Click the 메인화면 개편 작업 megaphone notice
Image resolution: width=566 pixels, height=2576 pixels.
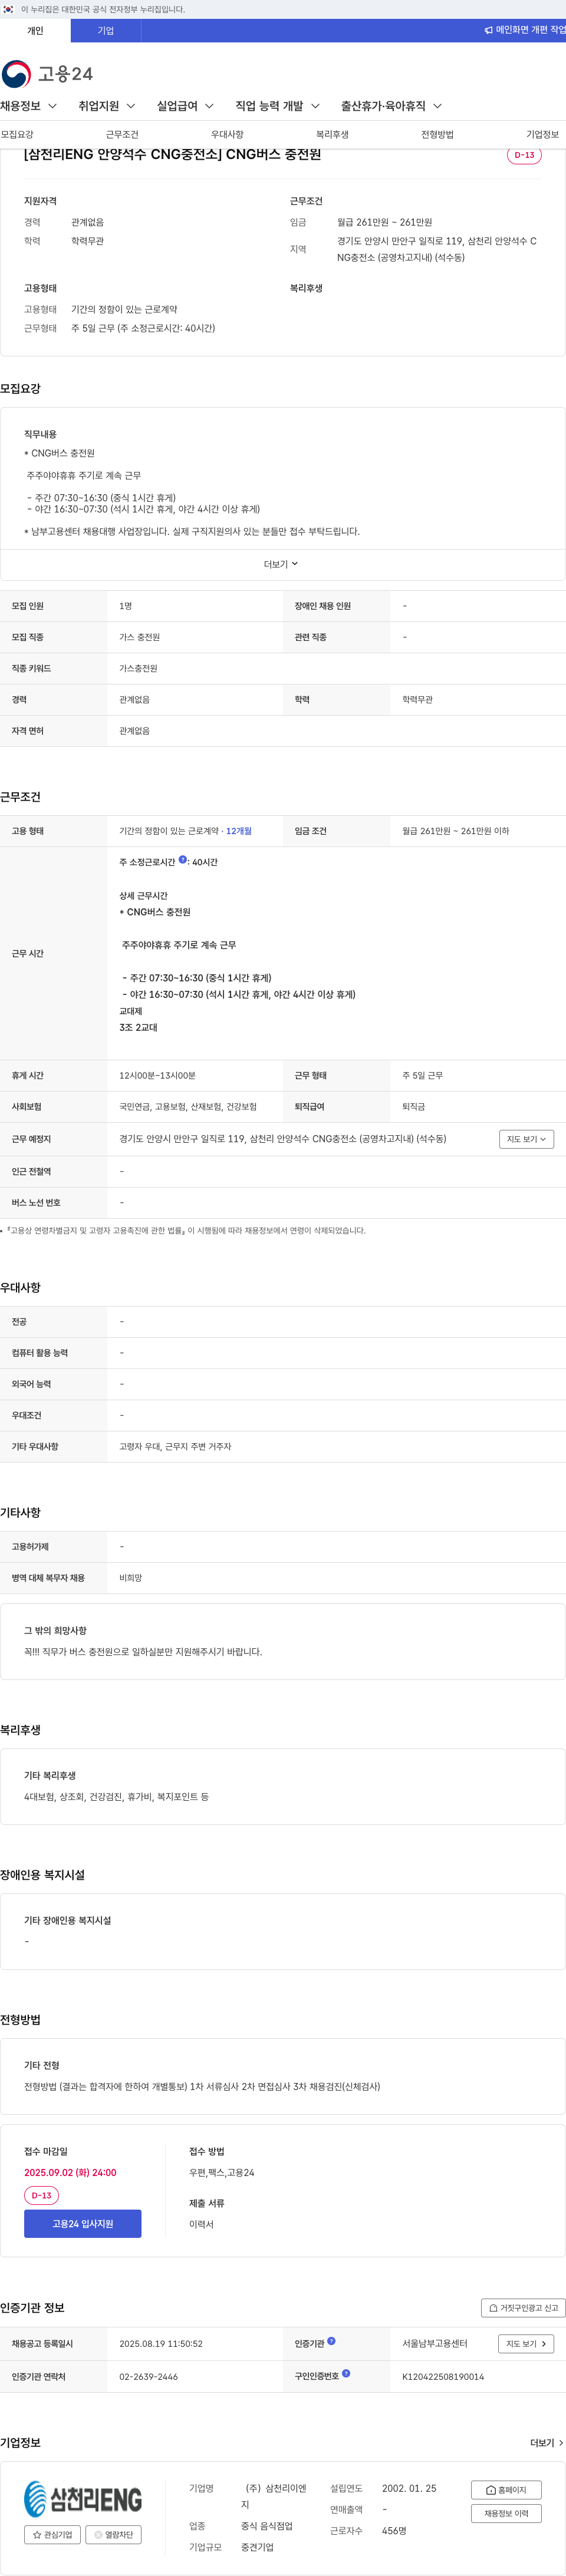(x=524, y=30)
